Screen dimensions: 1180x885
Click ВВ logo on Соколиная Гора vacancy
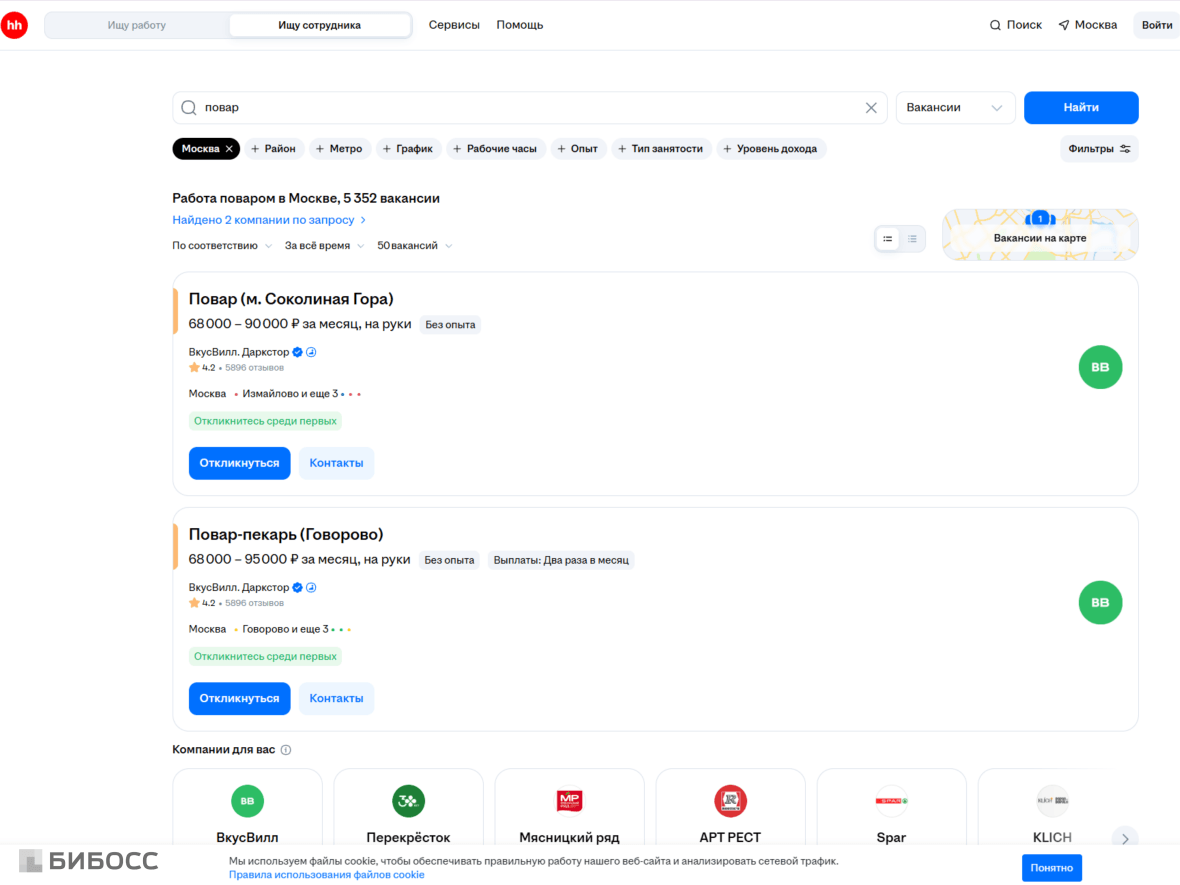tap(1100, 367)
